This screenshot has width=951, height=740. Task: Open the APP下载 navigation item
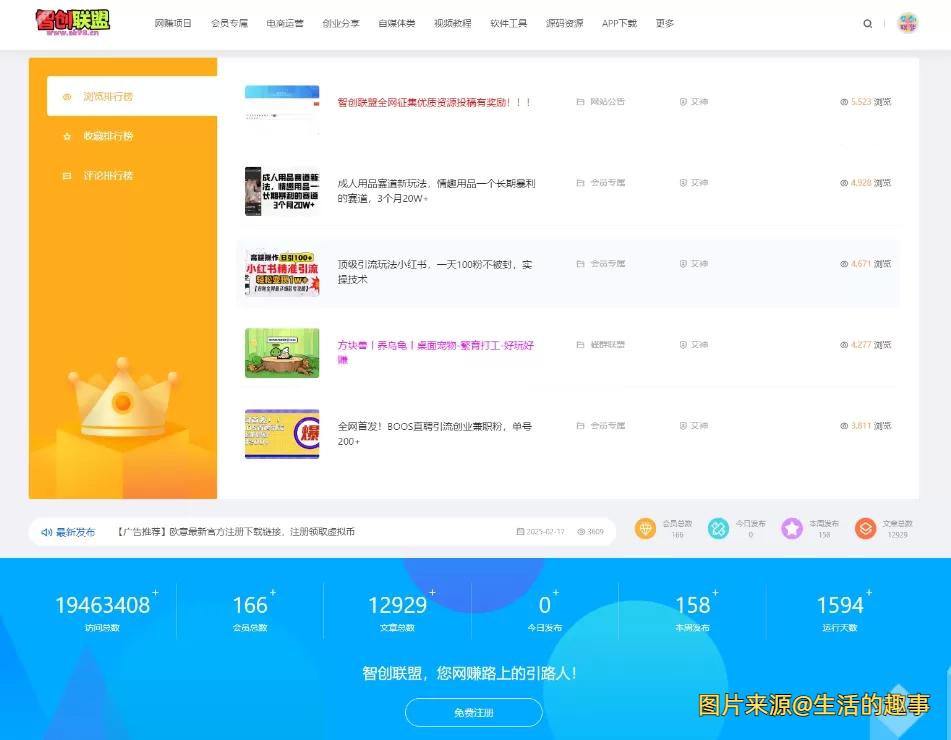pos(619,23)
